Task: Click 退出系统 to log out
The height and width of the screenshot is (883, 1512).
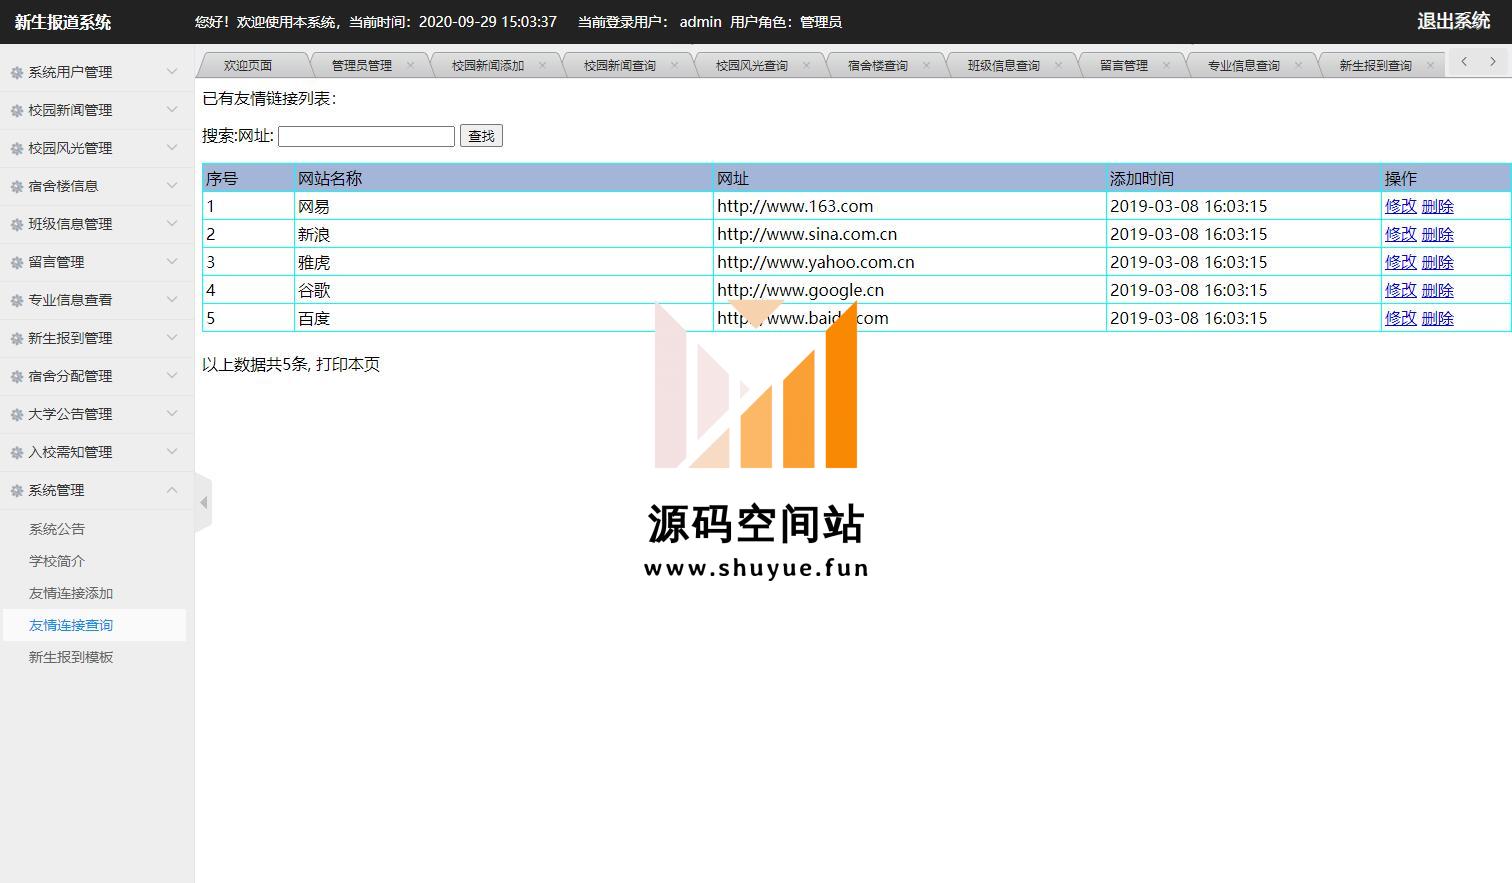Action: pyautogui.click(x=1454, y=21)
